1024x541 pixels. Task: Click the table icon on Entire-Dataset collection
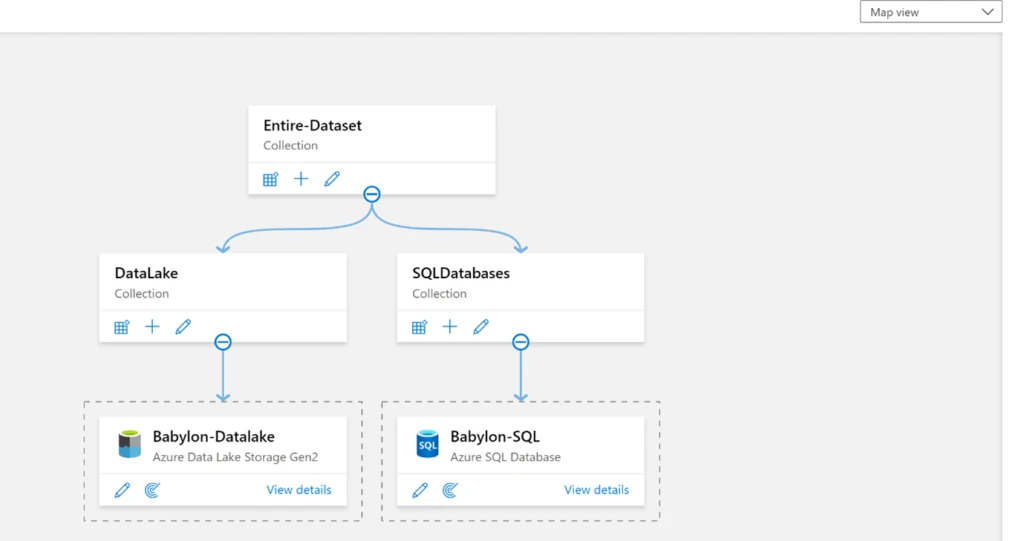click(x=270, y=179)
